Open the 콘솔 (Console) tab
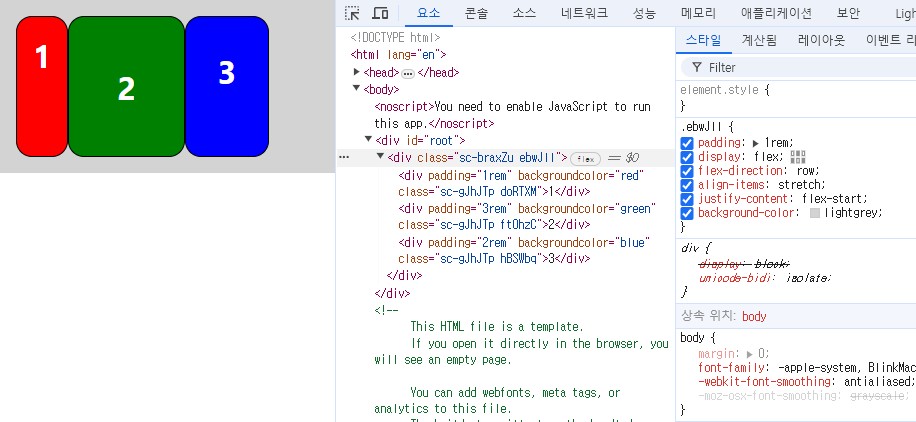Screen dimensions: 916x422 pyautogui.click(x=477, y=13)
